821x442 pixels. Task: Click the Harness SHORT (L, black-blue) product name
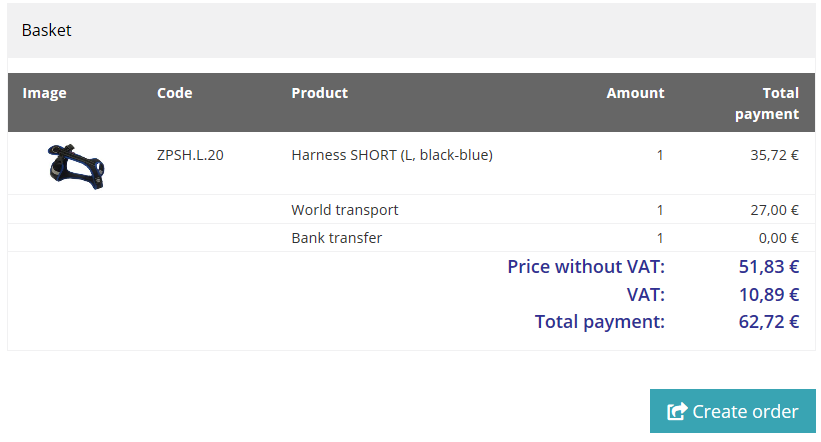392,155
